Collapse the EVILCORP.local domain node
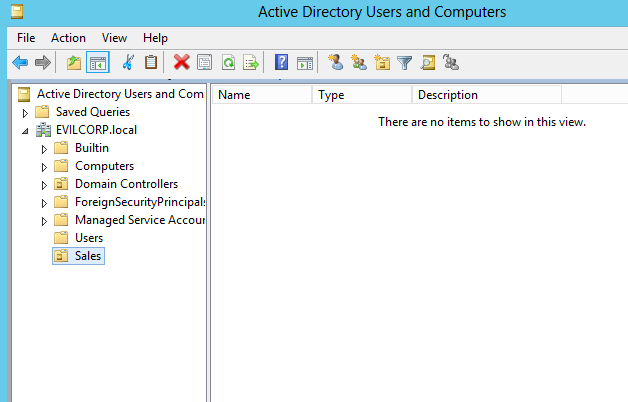Viewport: 628px width, 402px height. click(26, 131)
